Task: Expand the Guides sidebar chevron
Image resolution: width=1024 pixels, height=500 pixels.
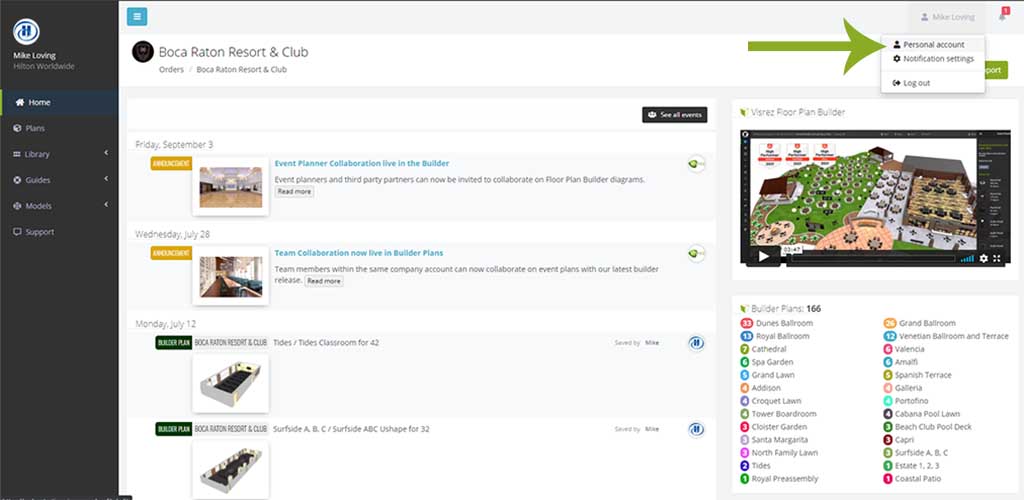Action: coord(106,180)
